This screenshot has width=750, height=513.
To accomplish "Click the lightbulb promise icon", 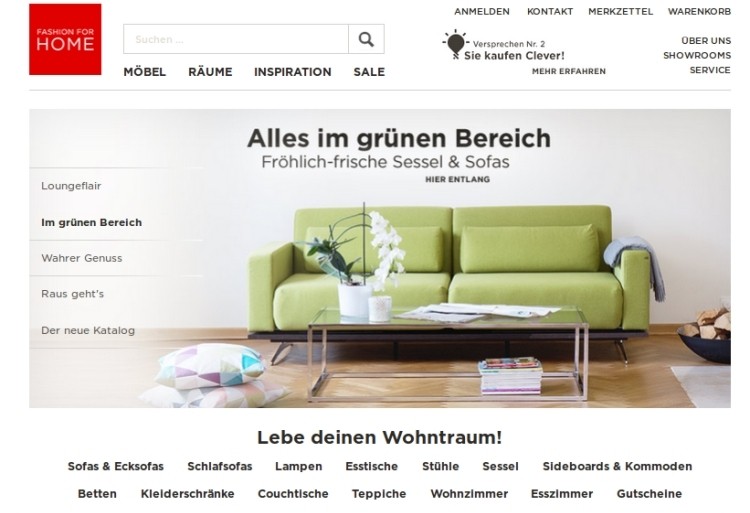I will pyautogui.click(x=455, y=44).
